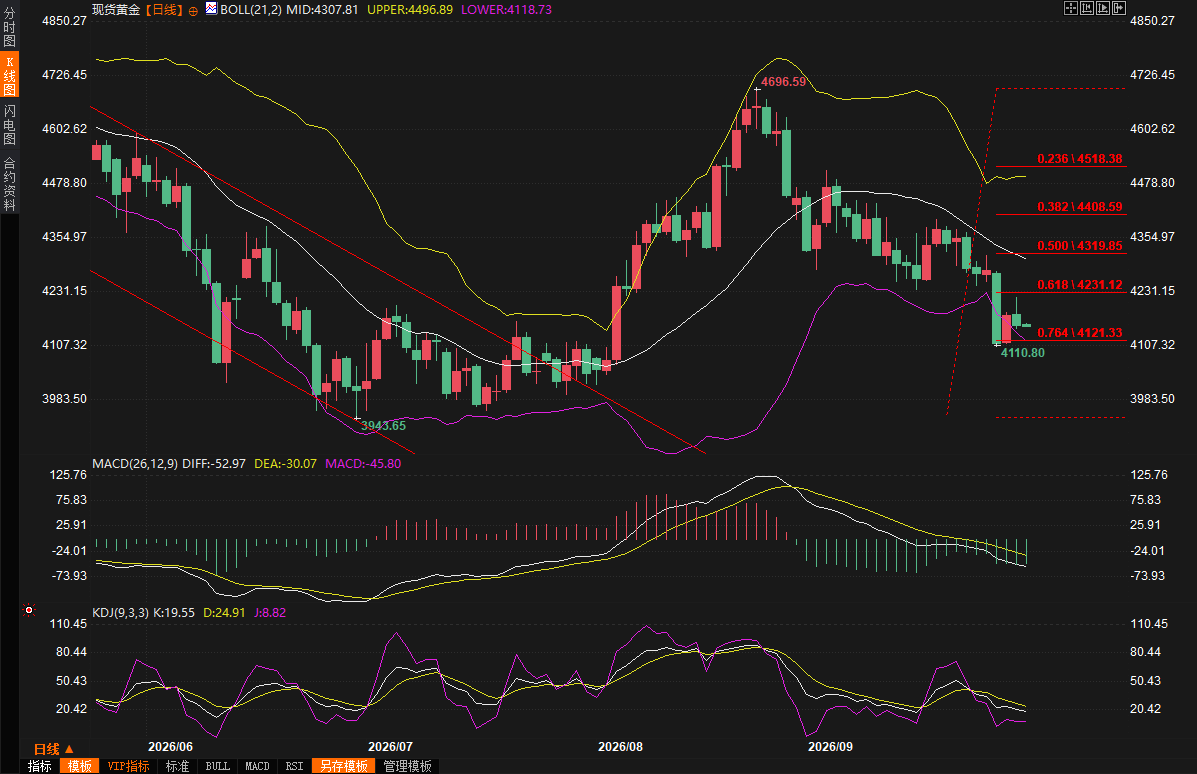Click the BOLL indicator chart icon
1197x774 pixels.
pos(211,9)
